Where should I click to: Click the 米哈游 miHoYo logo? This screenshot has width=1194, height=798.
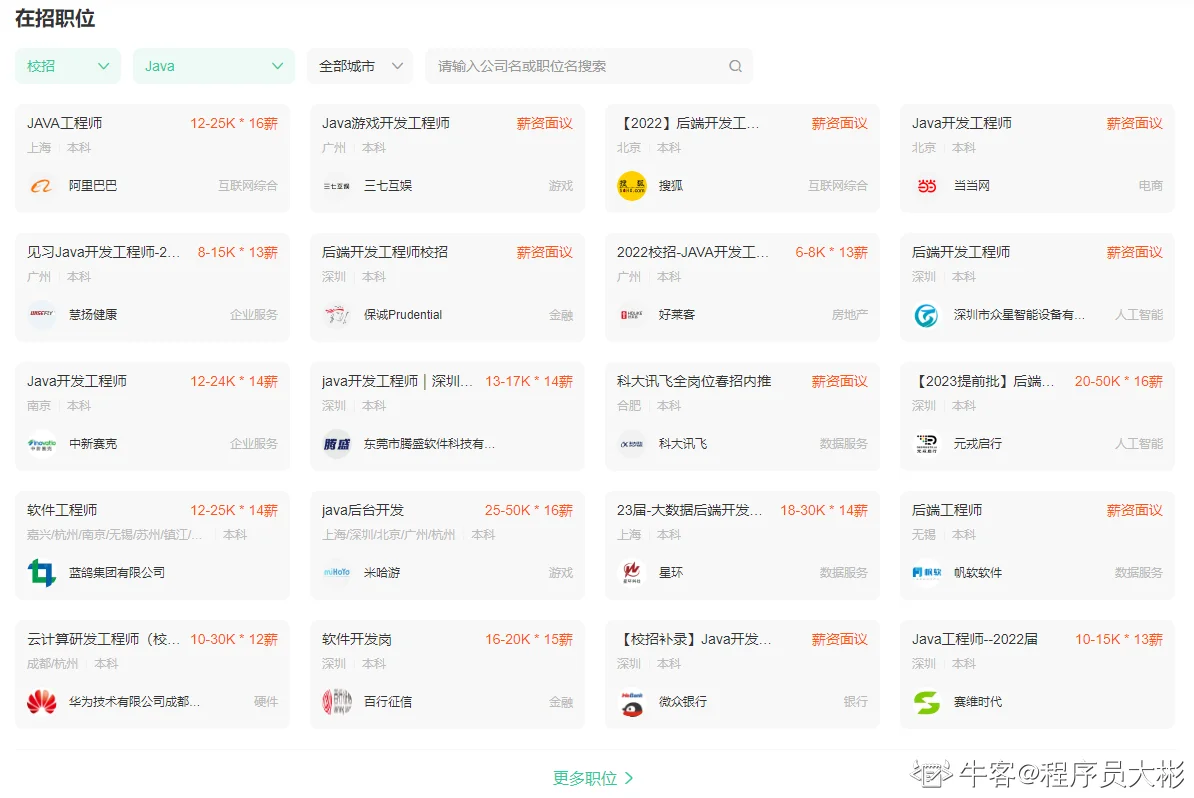click(x=336, y=573)
